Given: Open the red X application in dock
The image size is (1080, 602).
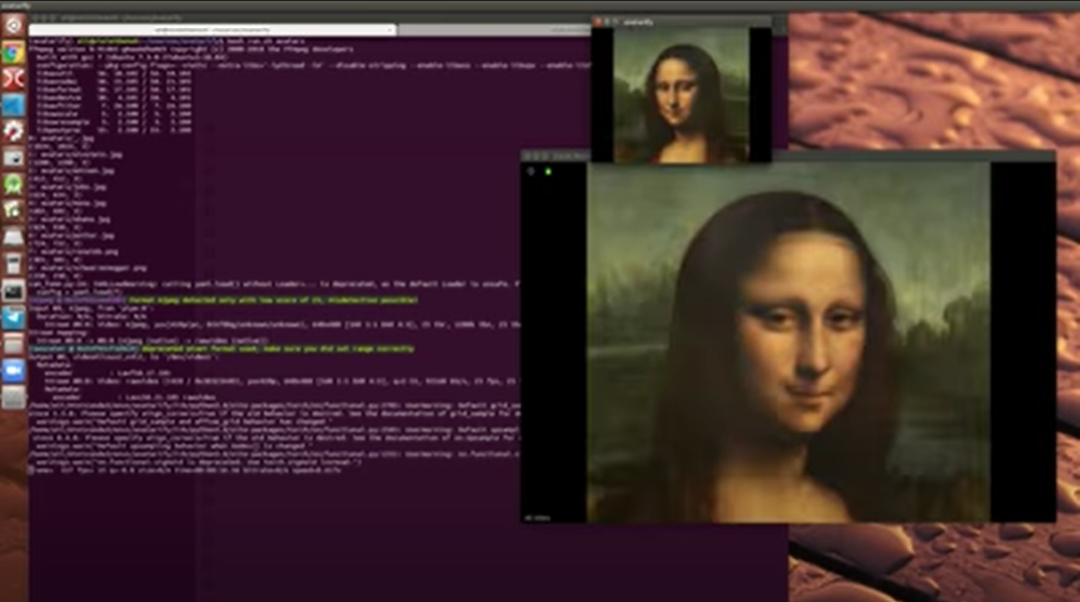Looking at the screenshot, I should 13,79.
